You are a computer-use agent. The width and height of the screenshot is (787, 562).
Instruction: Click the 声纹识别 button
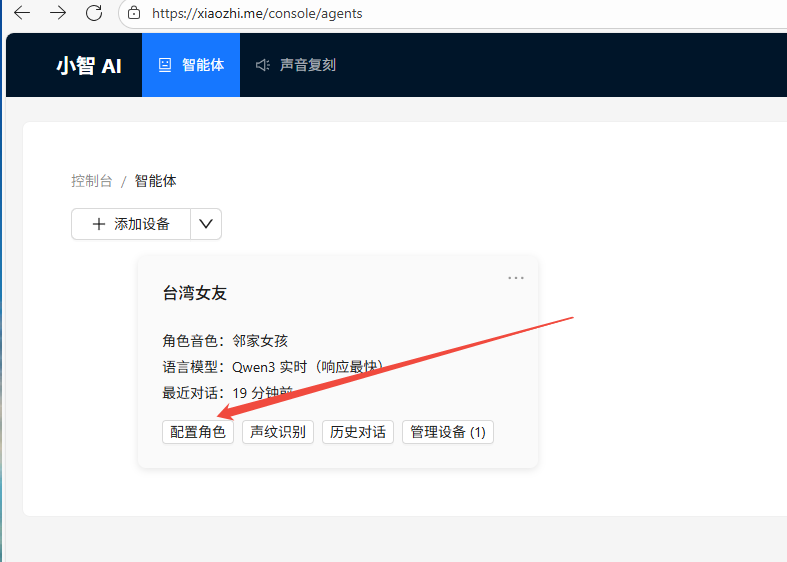click(278, 432)
